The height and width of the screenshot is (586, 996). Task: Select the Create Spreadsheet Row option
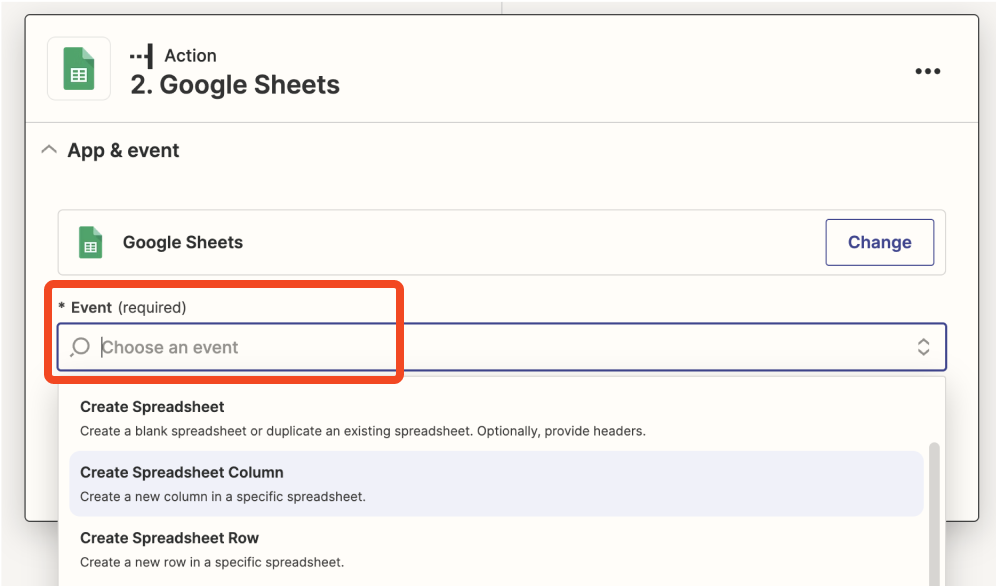tap(496, 549)
